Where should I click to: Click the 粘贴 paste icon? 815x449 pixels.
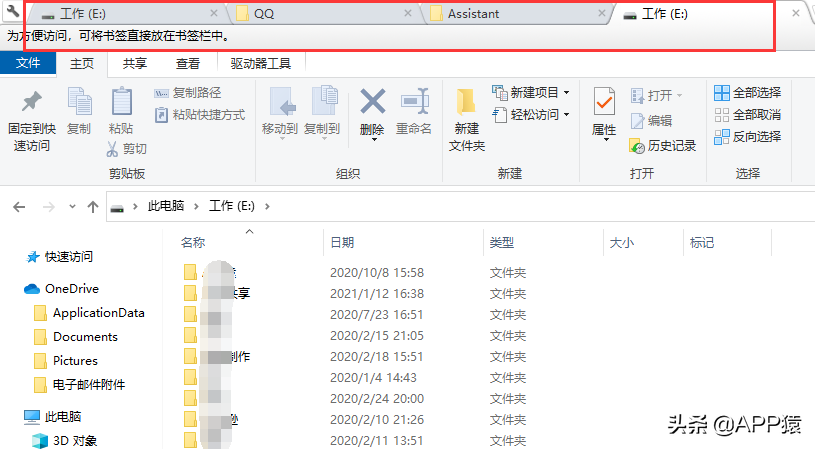point(122,101)
